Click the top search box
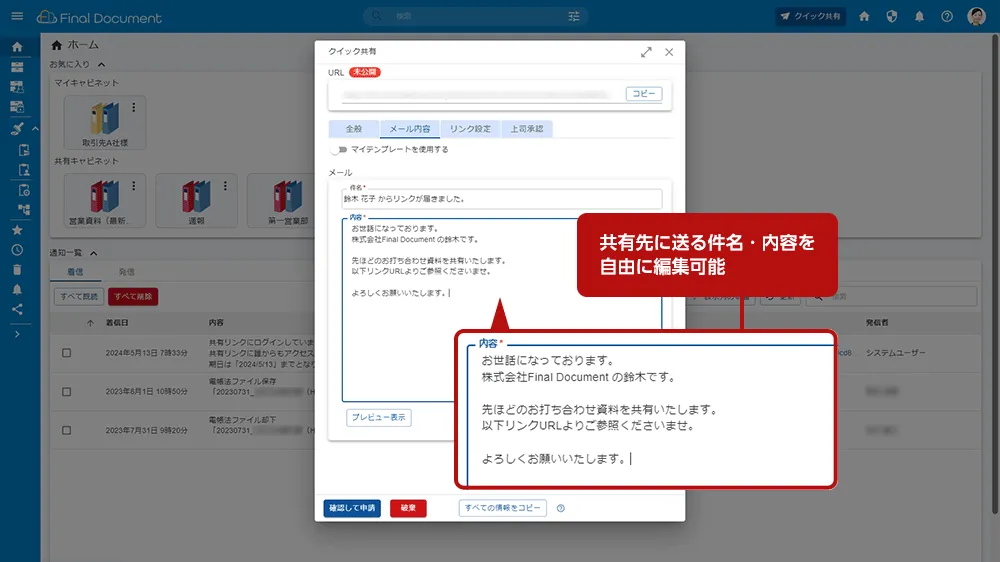 (x=475, y=17)
